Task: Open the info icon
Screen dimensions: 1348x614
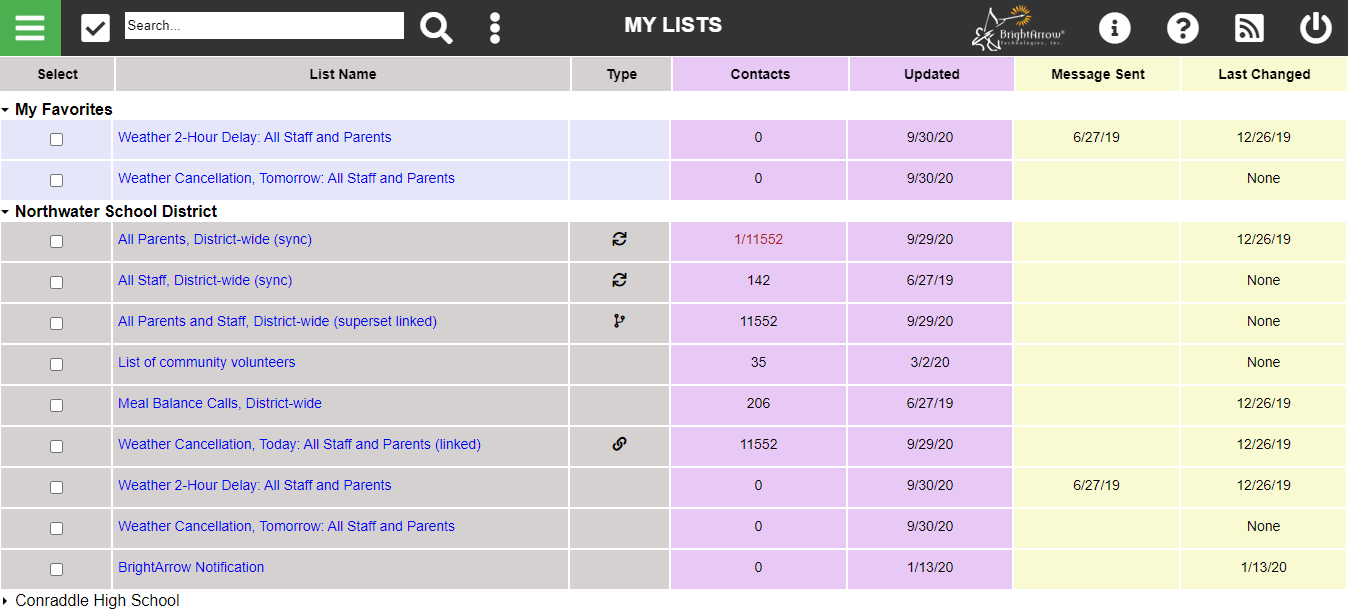Action: (x=1114, y=28)
